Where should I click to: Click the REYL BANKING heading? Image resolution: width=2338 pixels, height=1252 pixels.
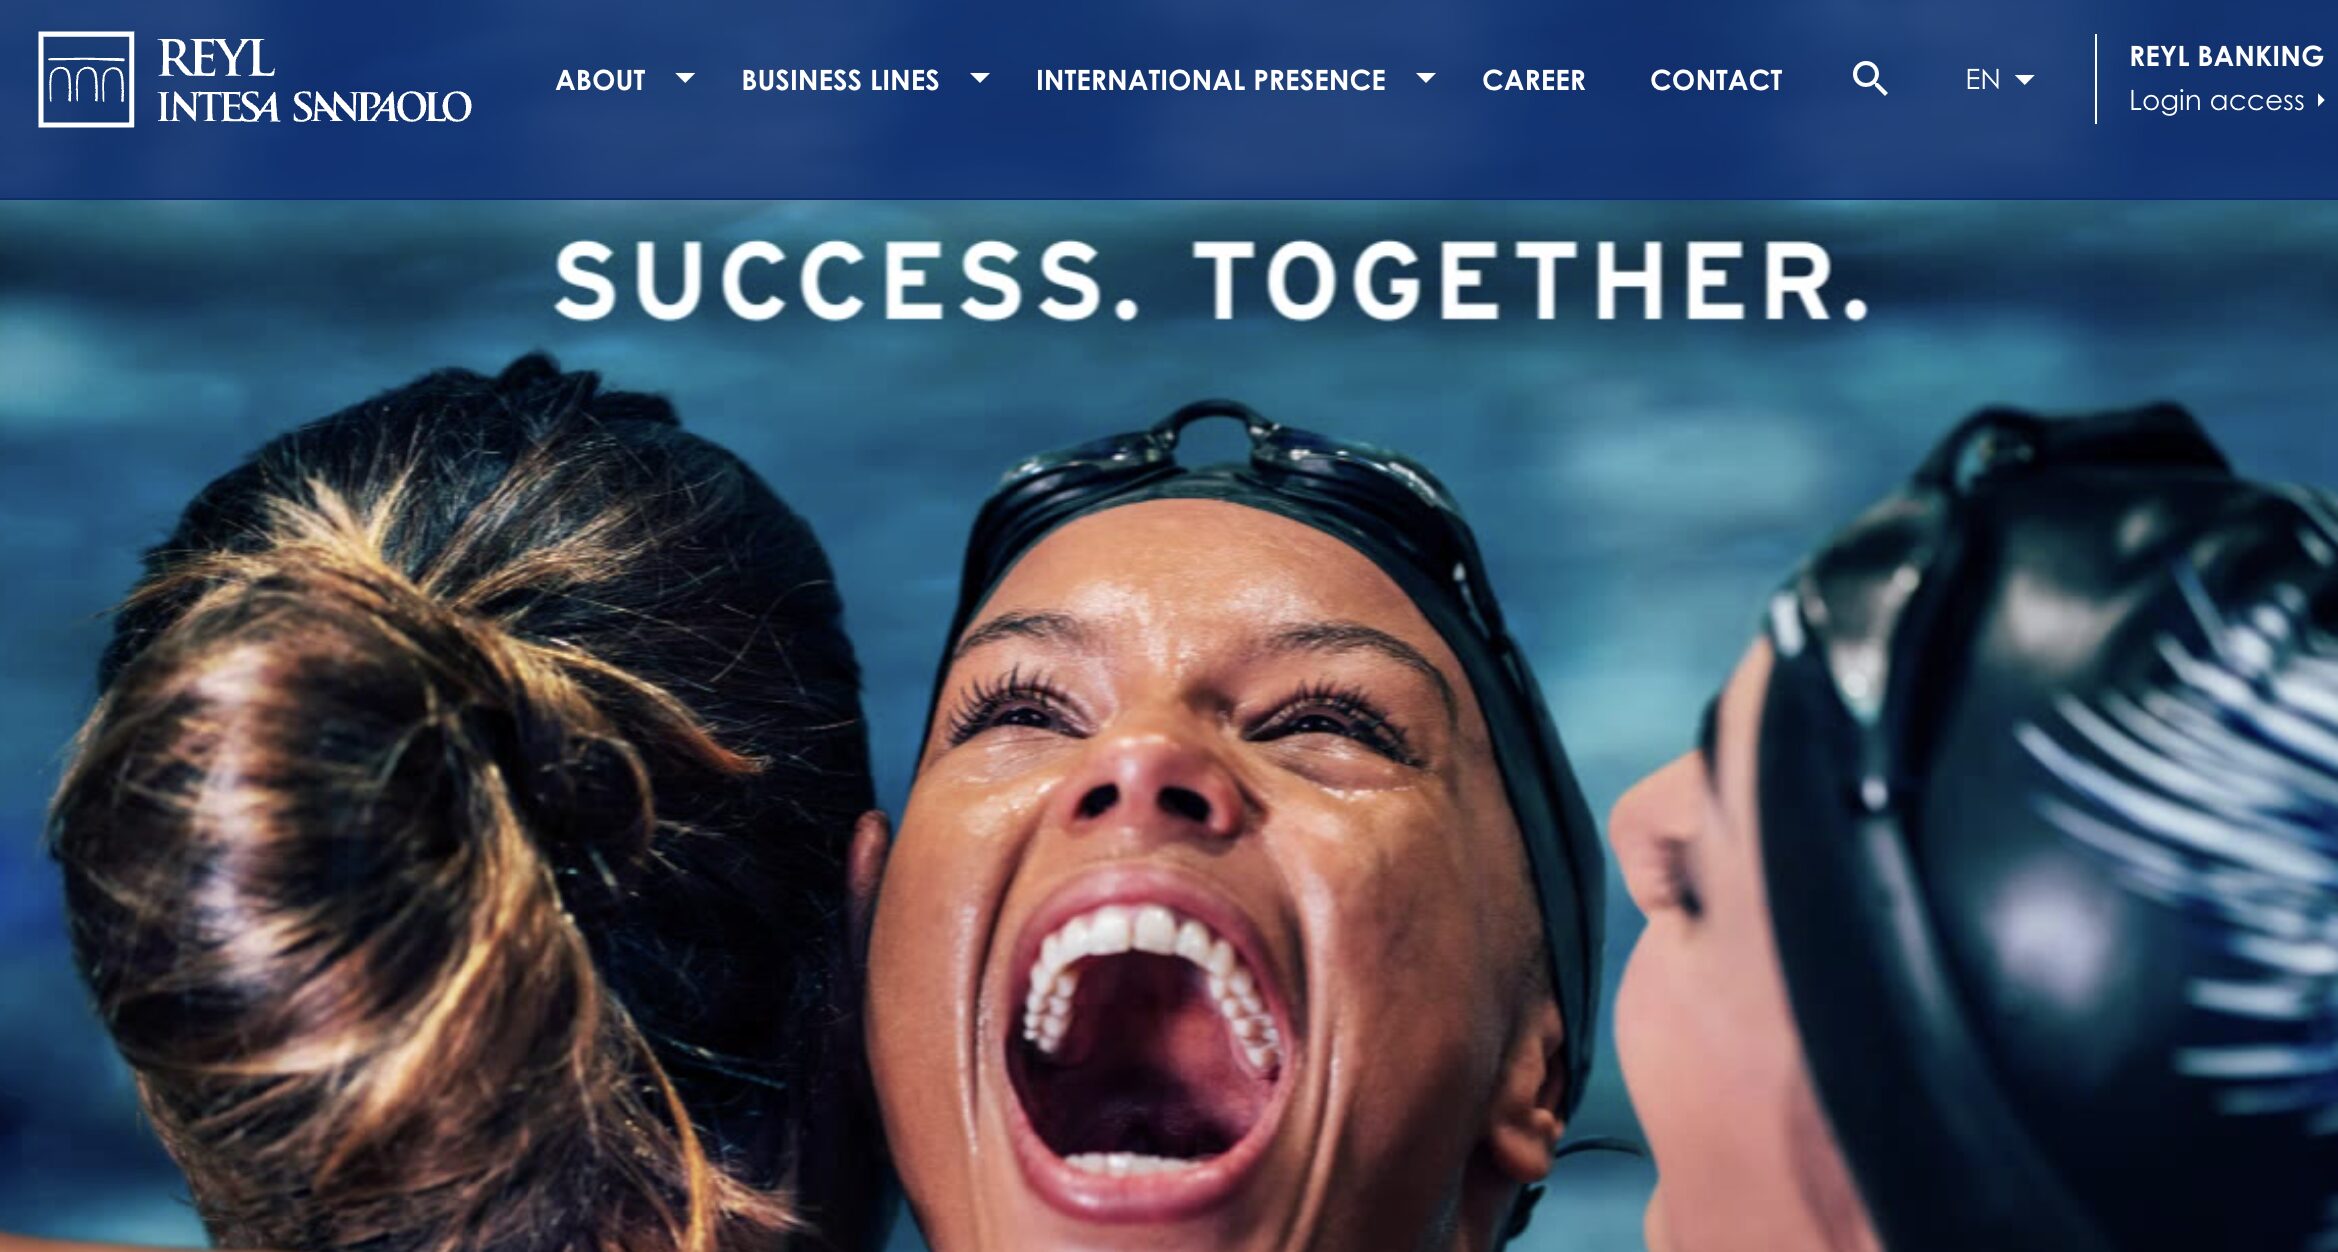2226,56
